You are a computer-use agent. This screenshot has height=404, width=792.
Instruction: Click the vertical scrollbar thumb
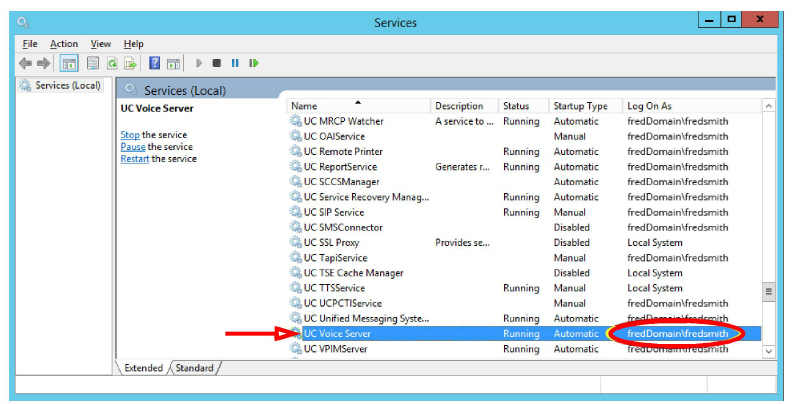[x=769, y=292]
